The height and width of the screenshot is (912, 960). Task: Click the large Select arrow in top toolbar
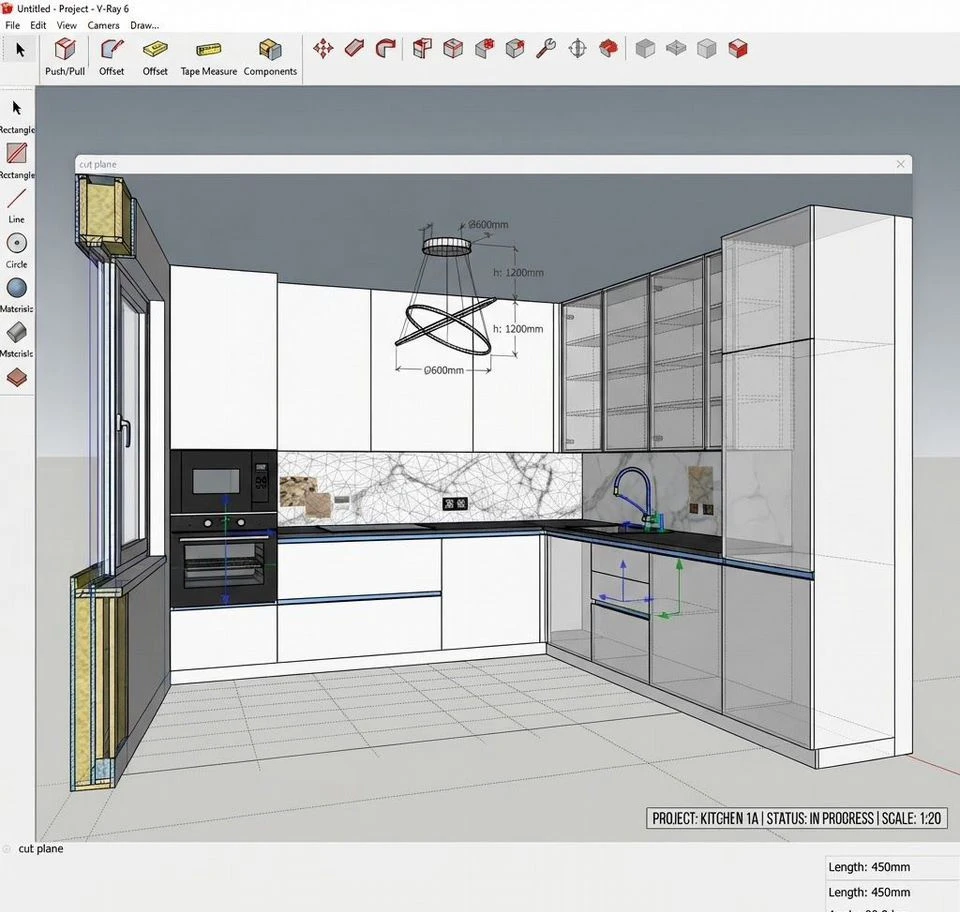(20, 49)
